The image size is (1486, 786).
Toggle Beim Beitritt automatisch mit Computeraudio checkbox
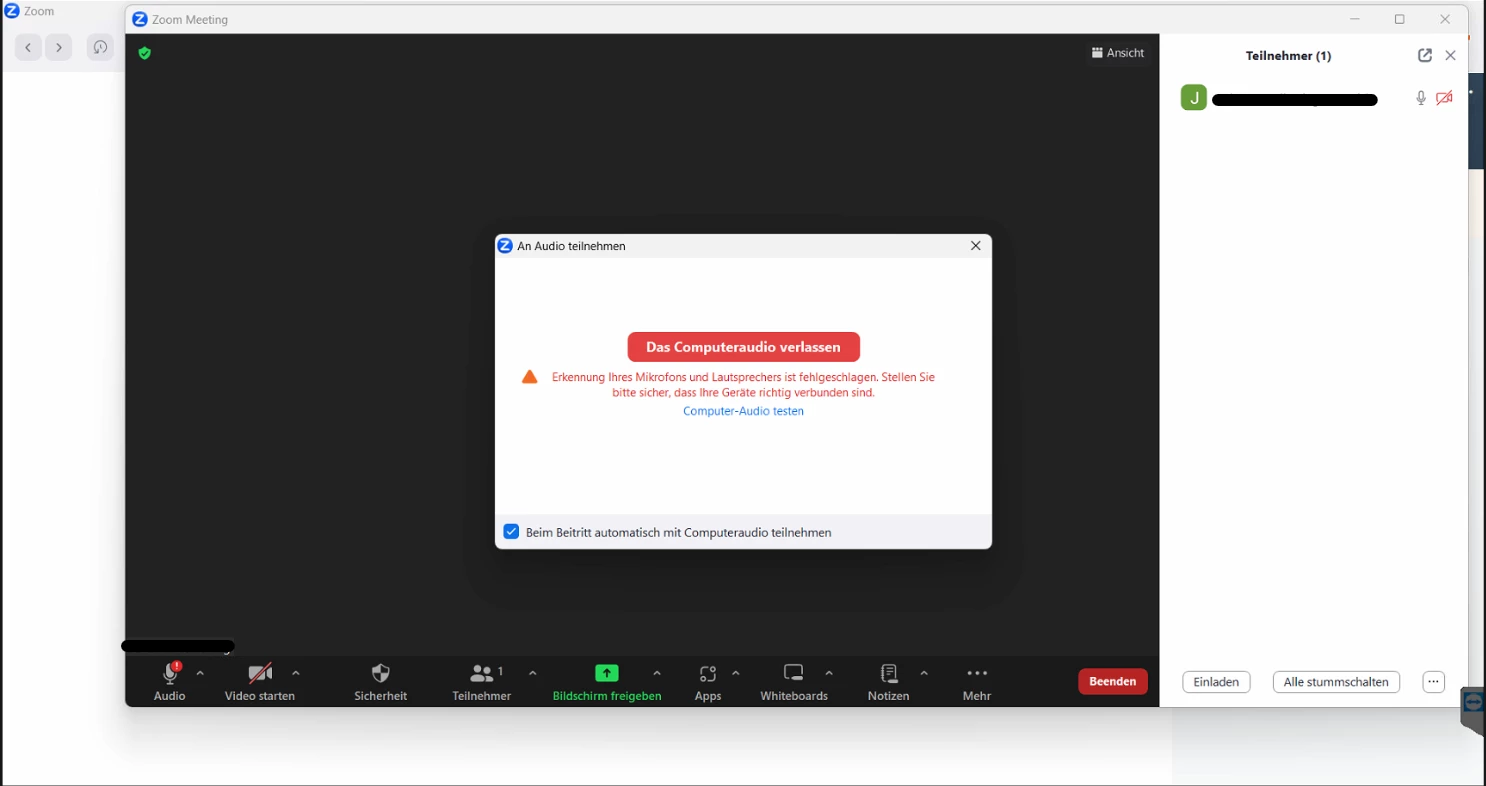[511, 532]
